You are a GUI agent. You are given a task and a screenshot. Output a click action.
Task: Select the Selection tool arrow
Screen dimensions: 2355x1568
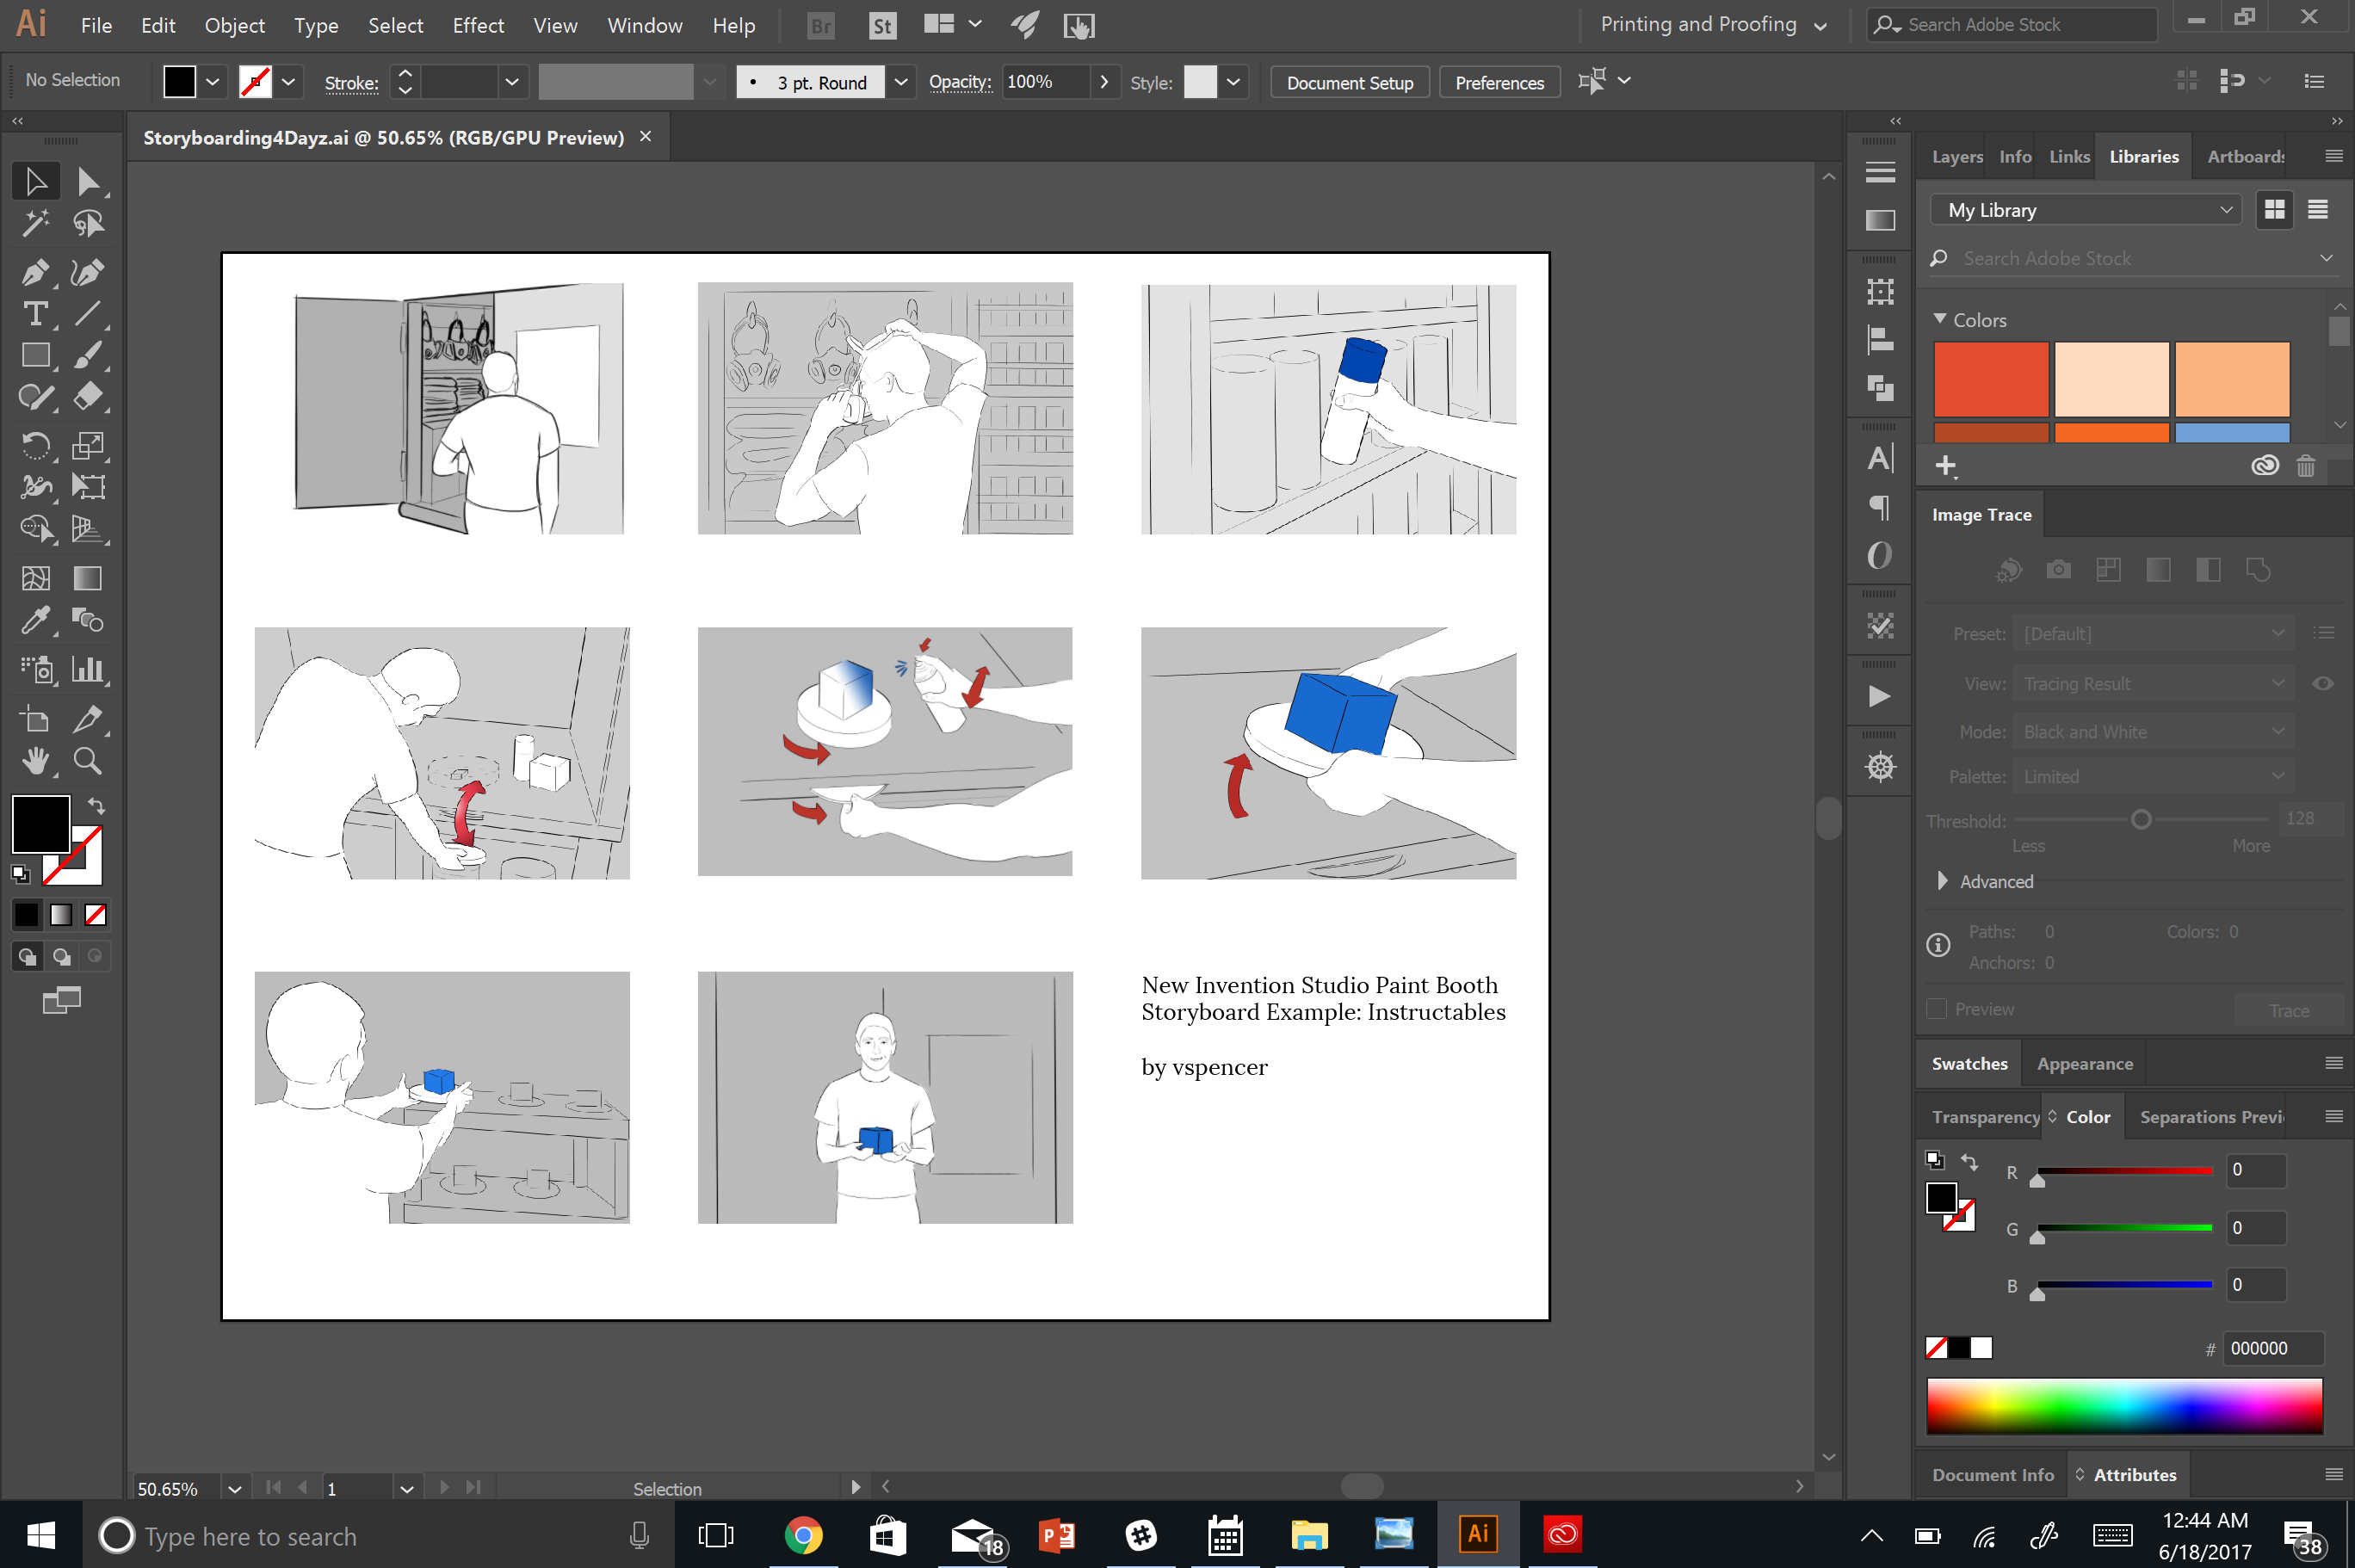(36, 181)
